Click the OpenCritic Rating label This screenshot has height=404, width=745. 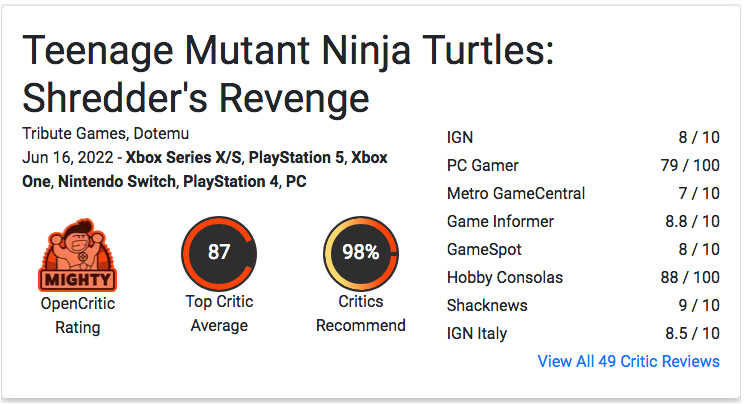(77, 316)
